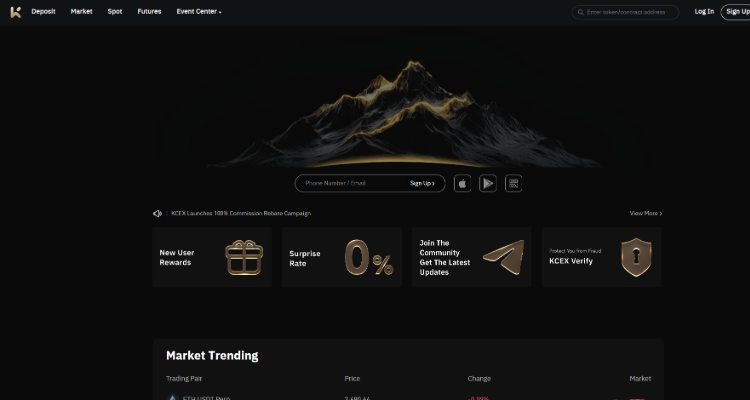
Task: Click the announcement speaker icon
Action: coord(157,213)
